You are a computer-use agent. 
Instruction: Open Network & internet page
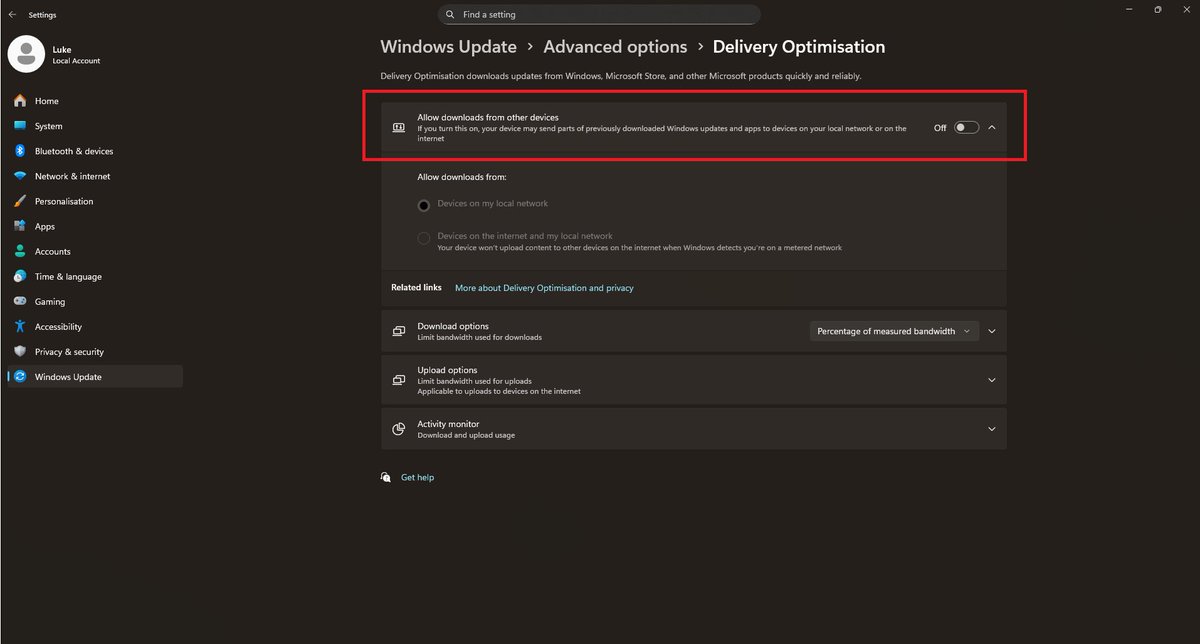click(x=94, y=176)
